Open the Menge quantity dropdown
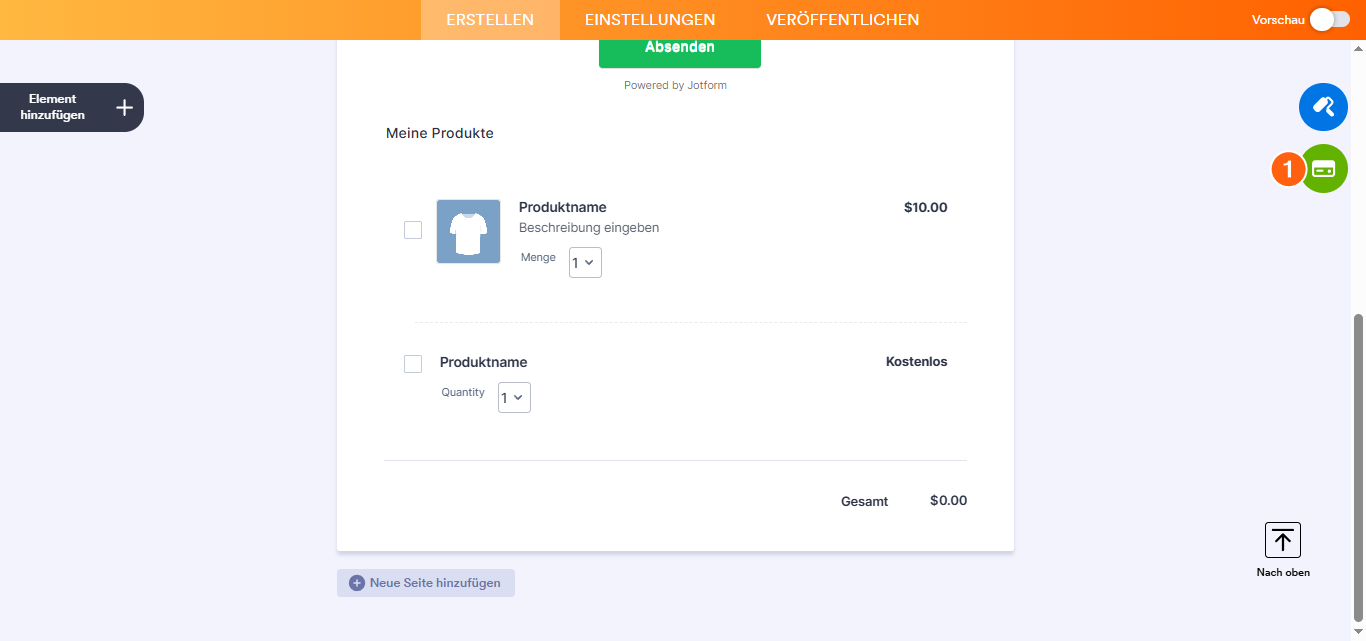 click(585, 262)
